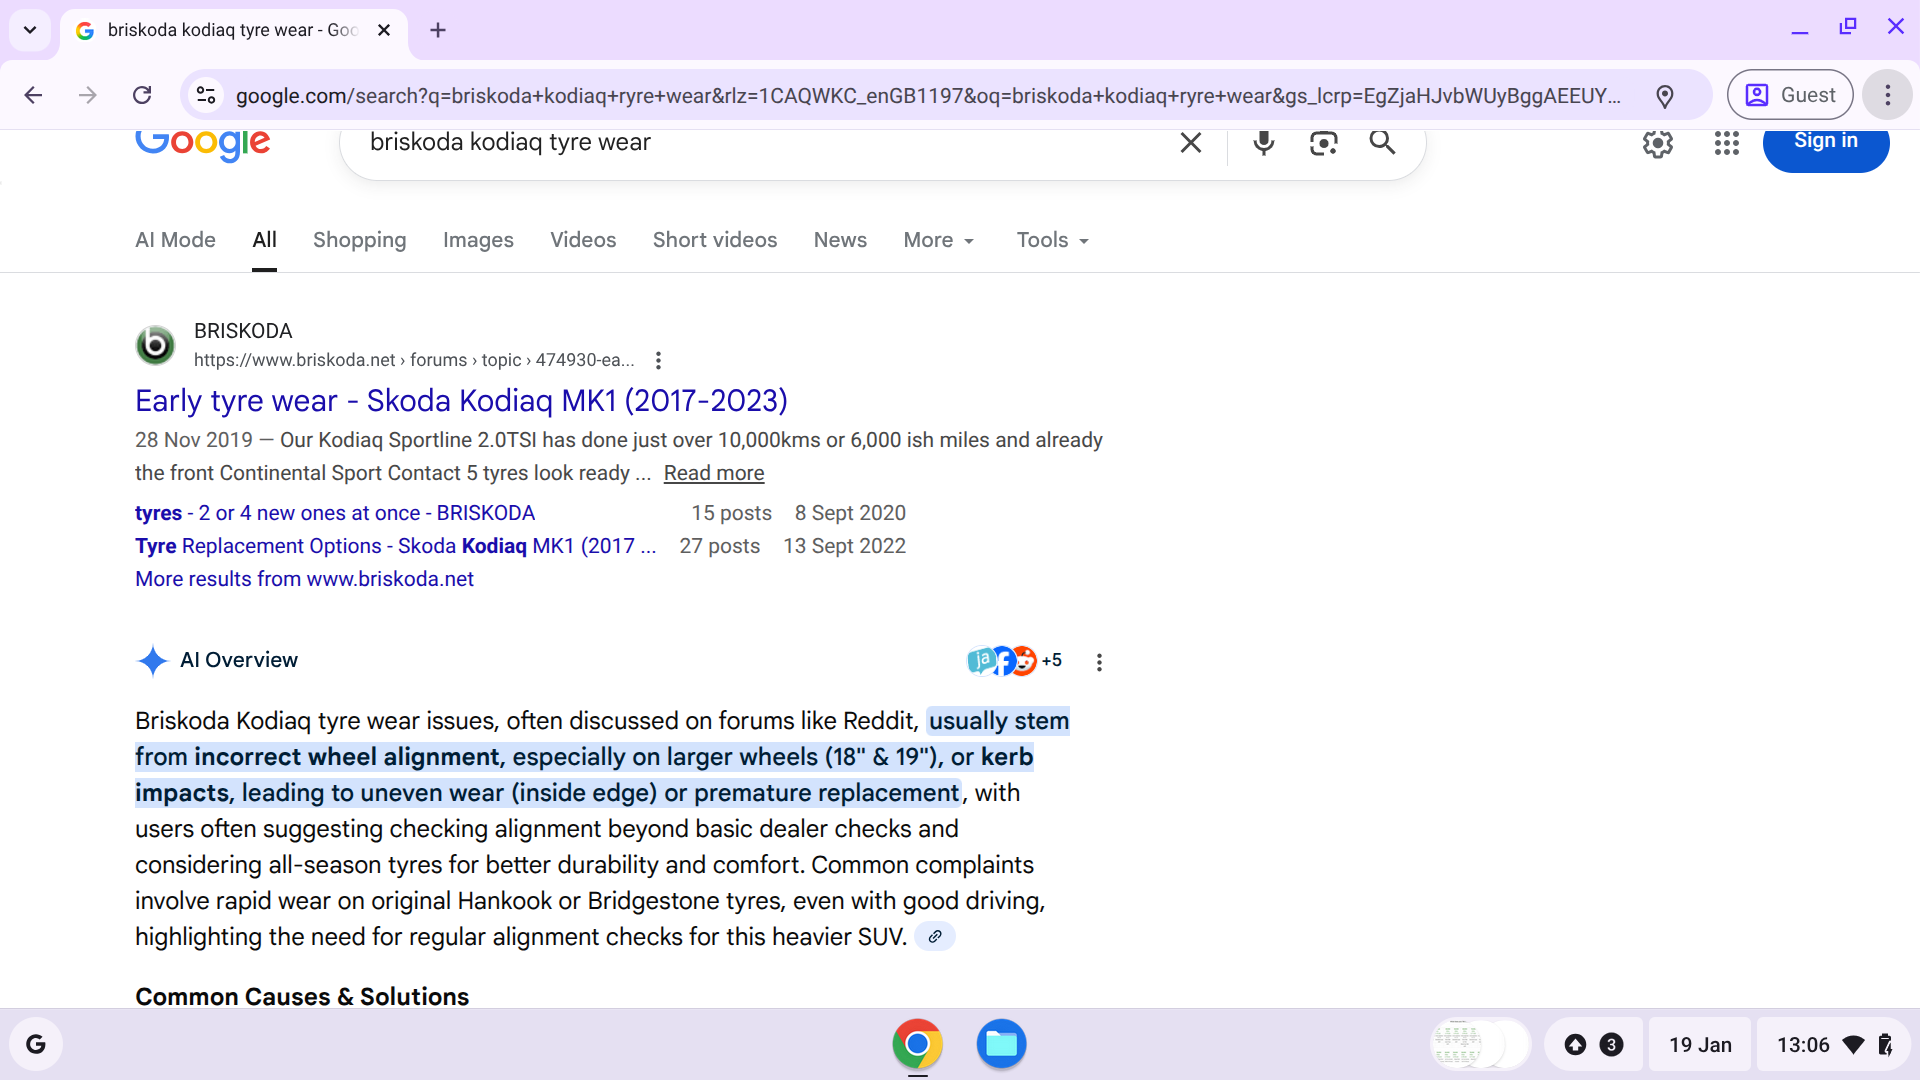
Task: Open the Tools dropdown
Action: [x=1052, y=240]
